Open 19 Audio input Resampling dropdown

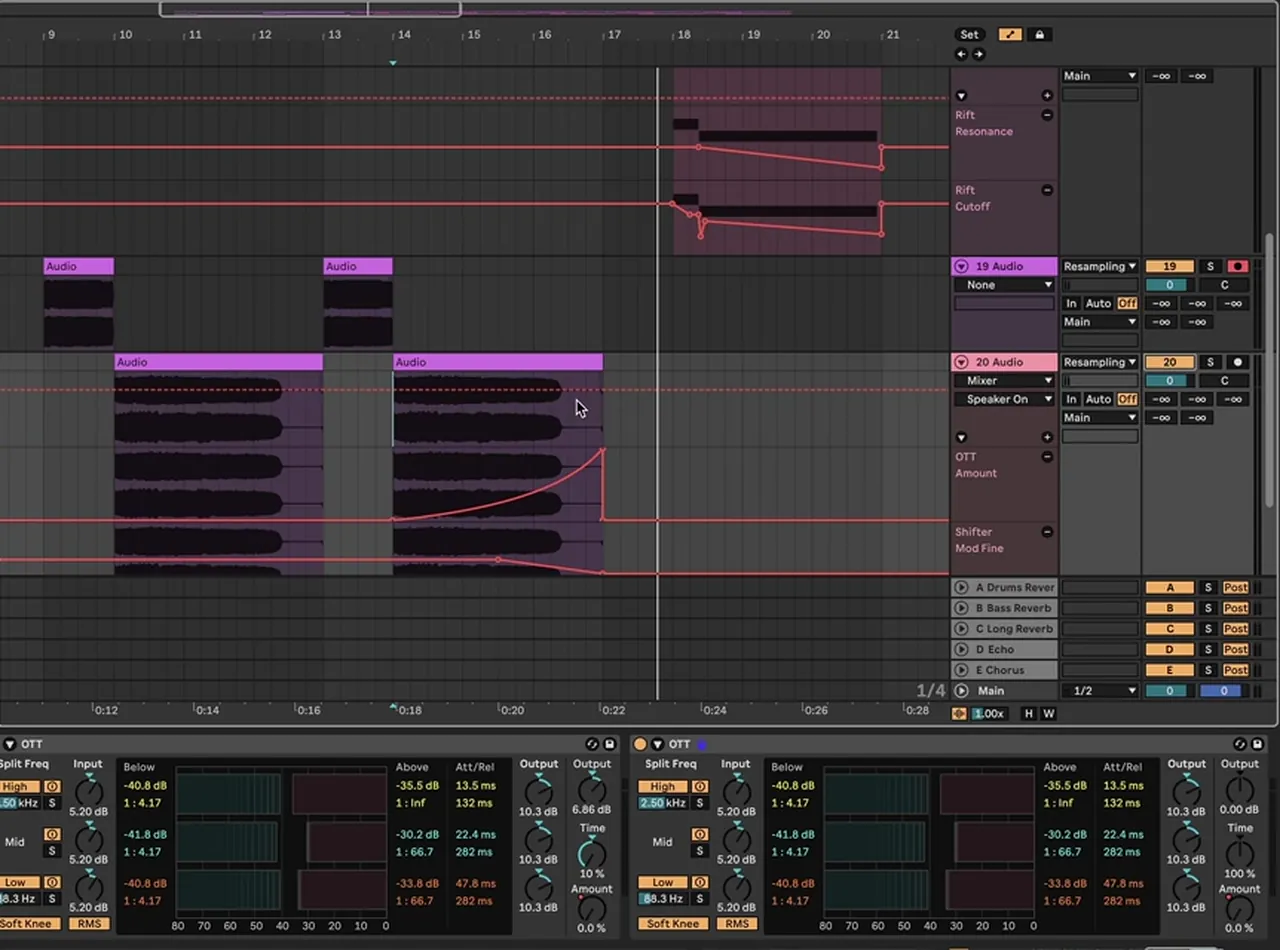pos(1100,267)
